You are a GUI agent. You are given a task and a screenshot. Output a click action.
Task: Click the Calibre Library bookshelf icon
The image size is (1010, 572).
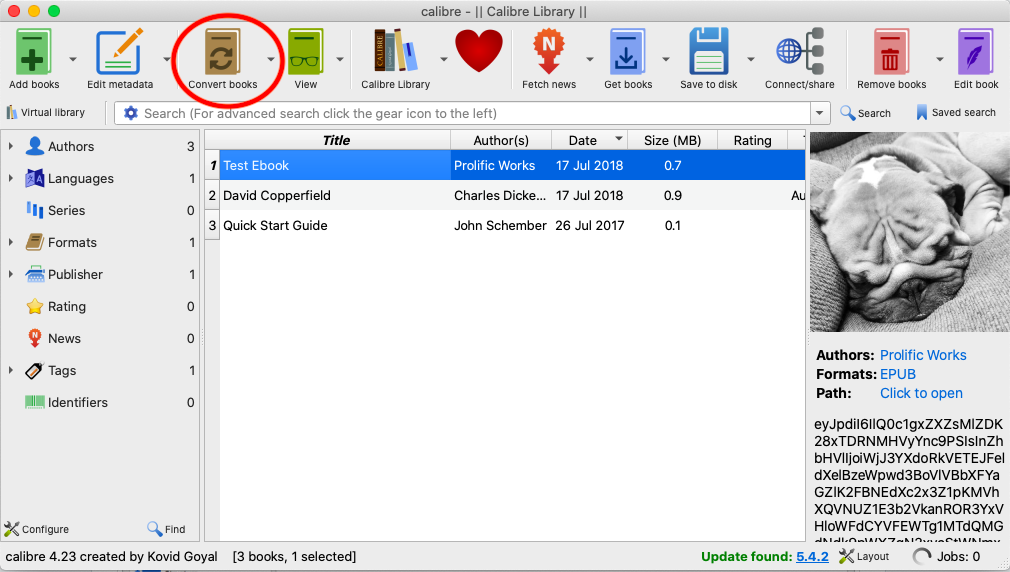[395, 52]
